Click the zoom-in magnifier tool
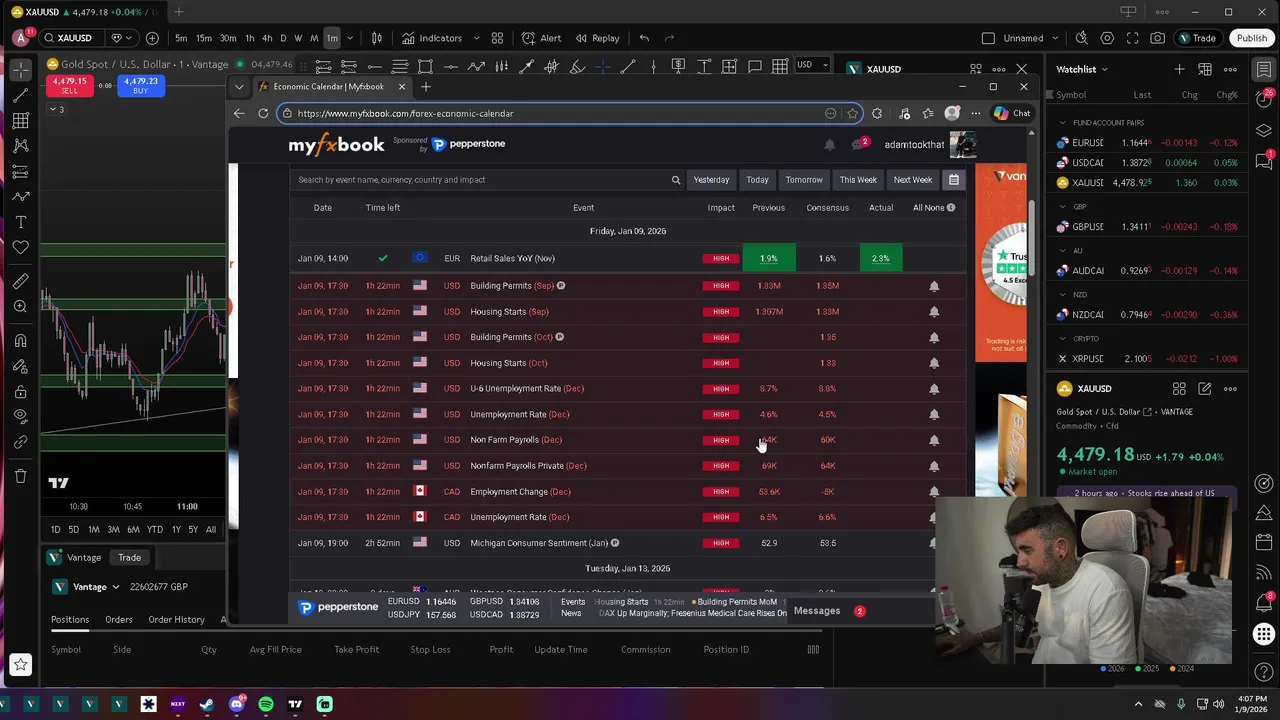 coord(20,307)
